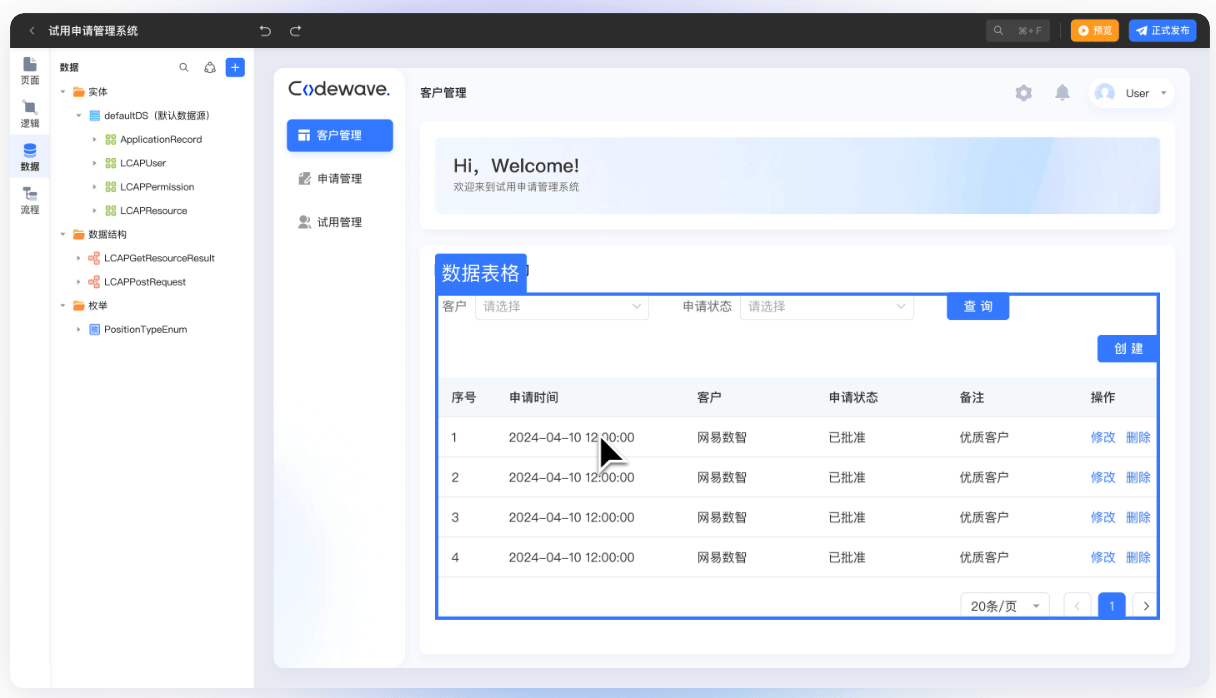Expand the LCAPGetResourceResult structure
Image resolution: width=1216 pixels, height=698 pixels.
[x=79, y=258]
